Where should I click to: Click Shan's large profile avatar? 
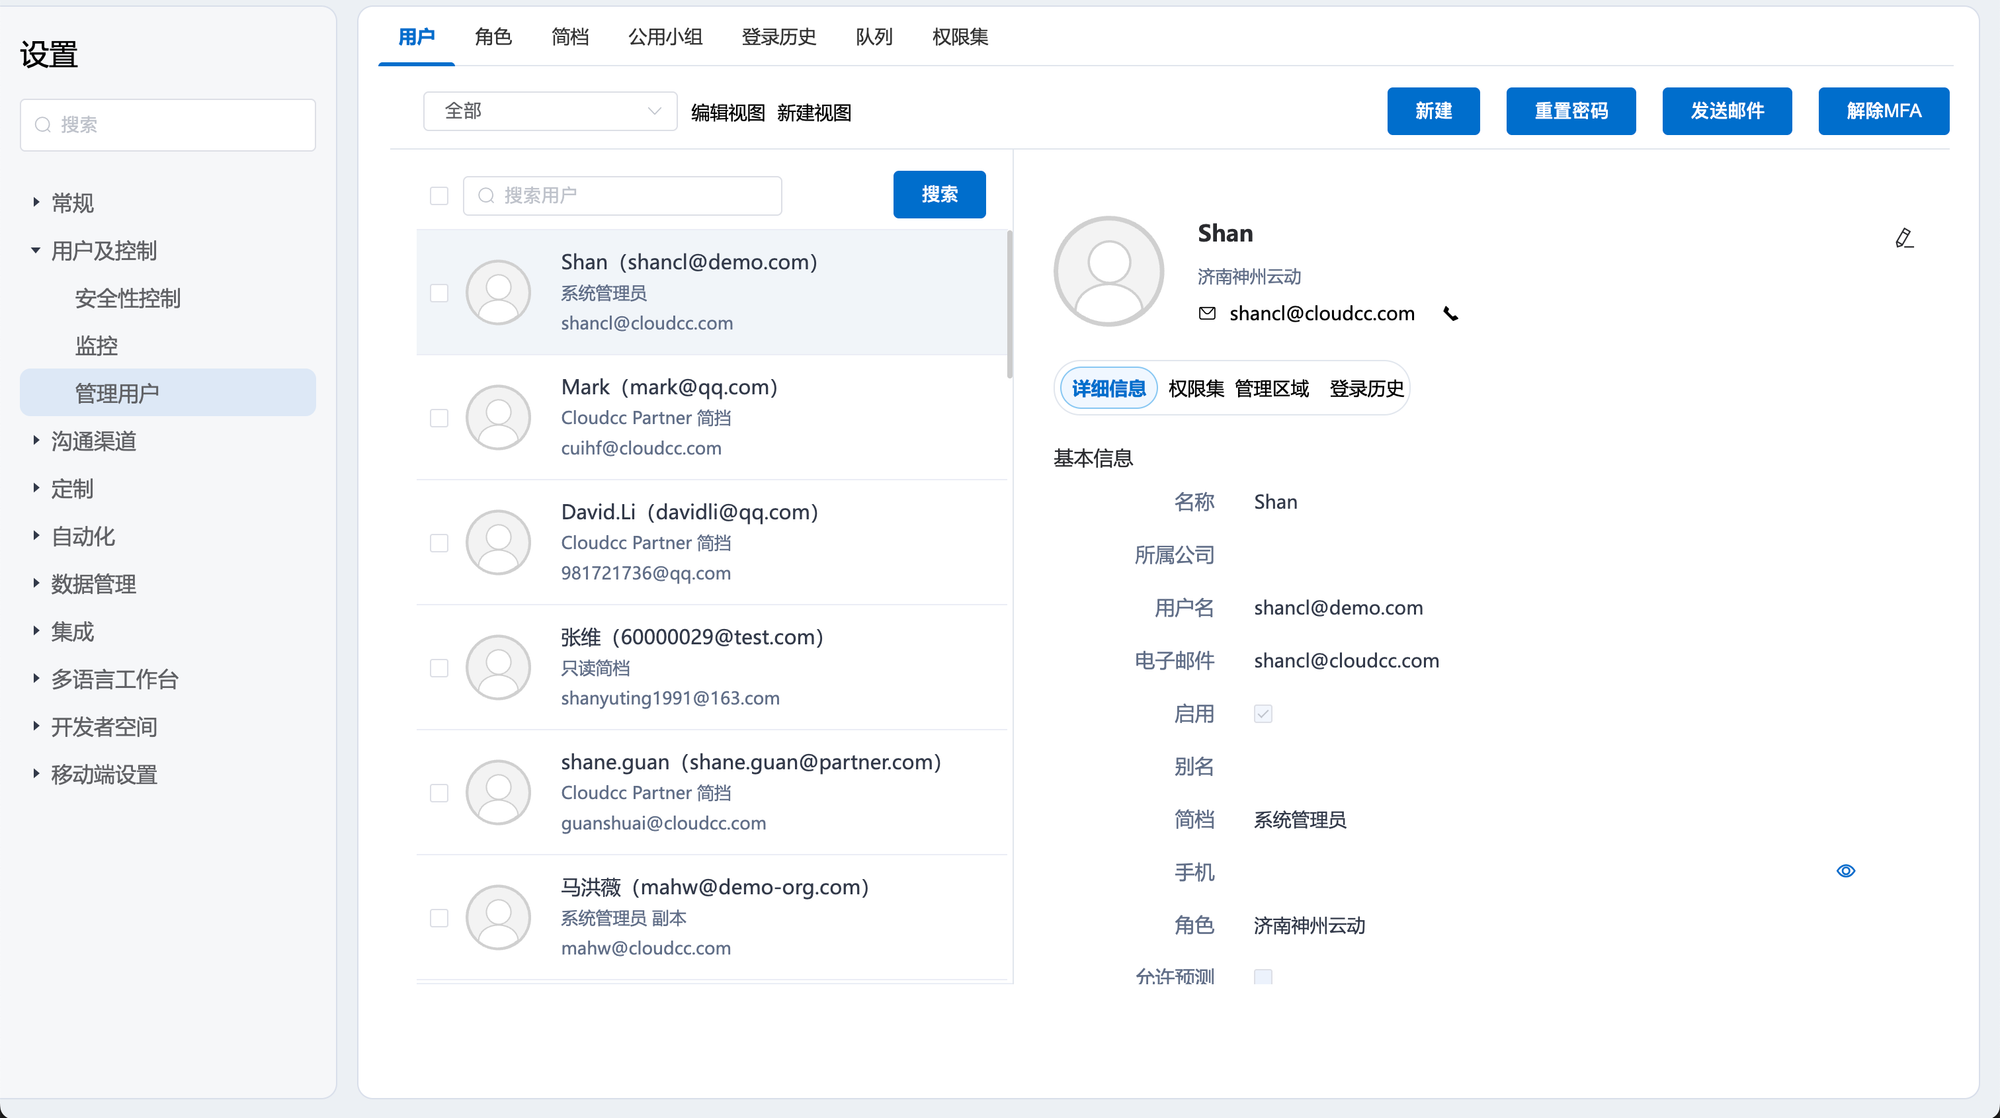(1109, 271)
